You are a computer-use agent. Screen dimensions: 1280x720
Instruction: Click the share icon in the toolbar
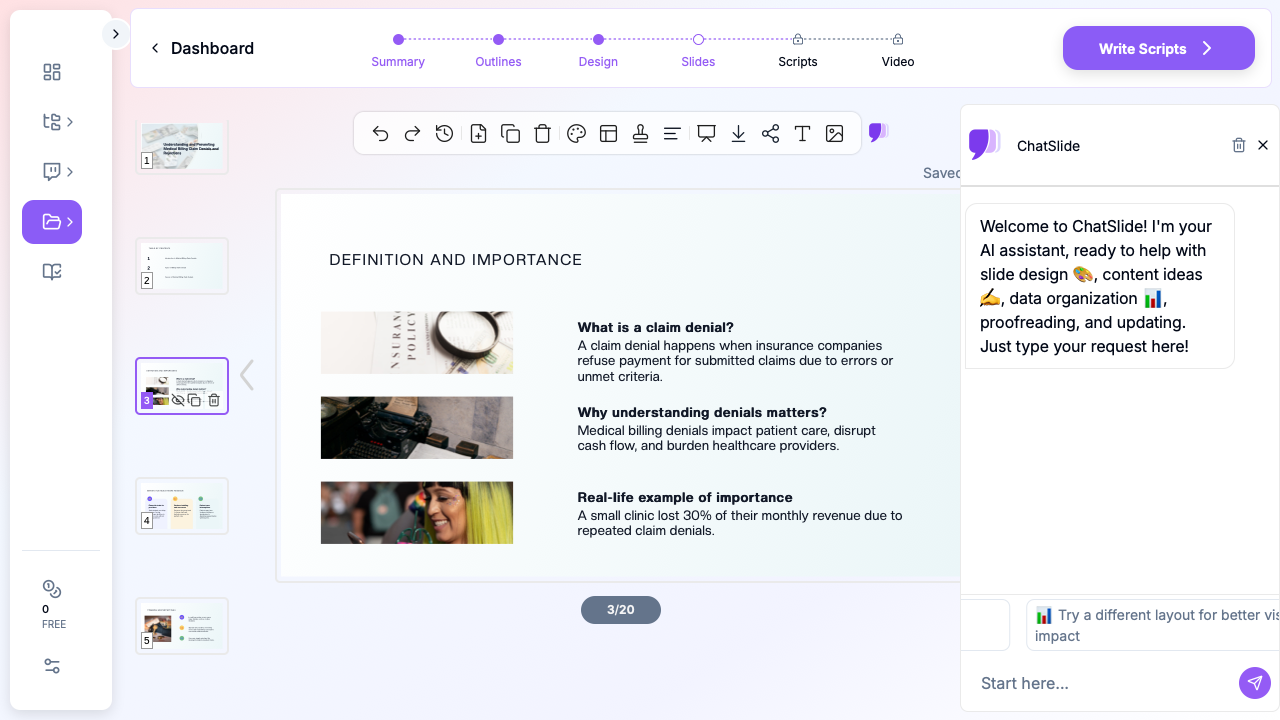(x=770, y=134)
